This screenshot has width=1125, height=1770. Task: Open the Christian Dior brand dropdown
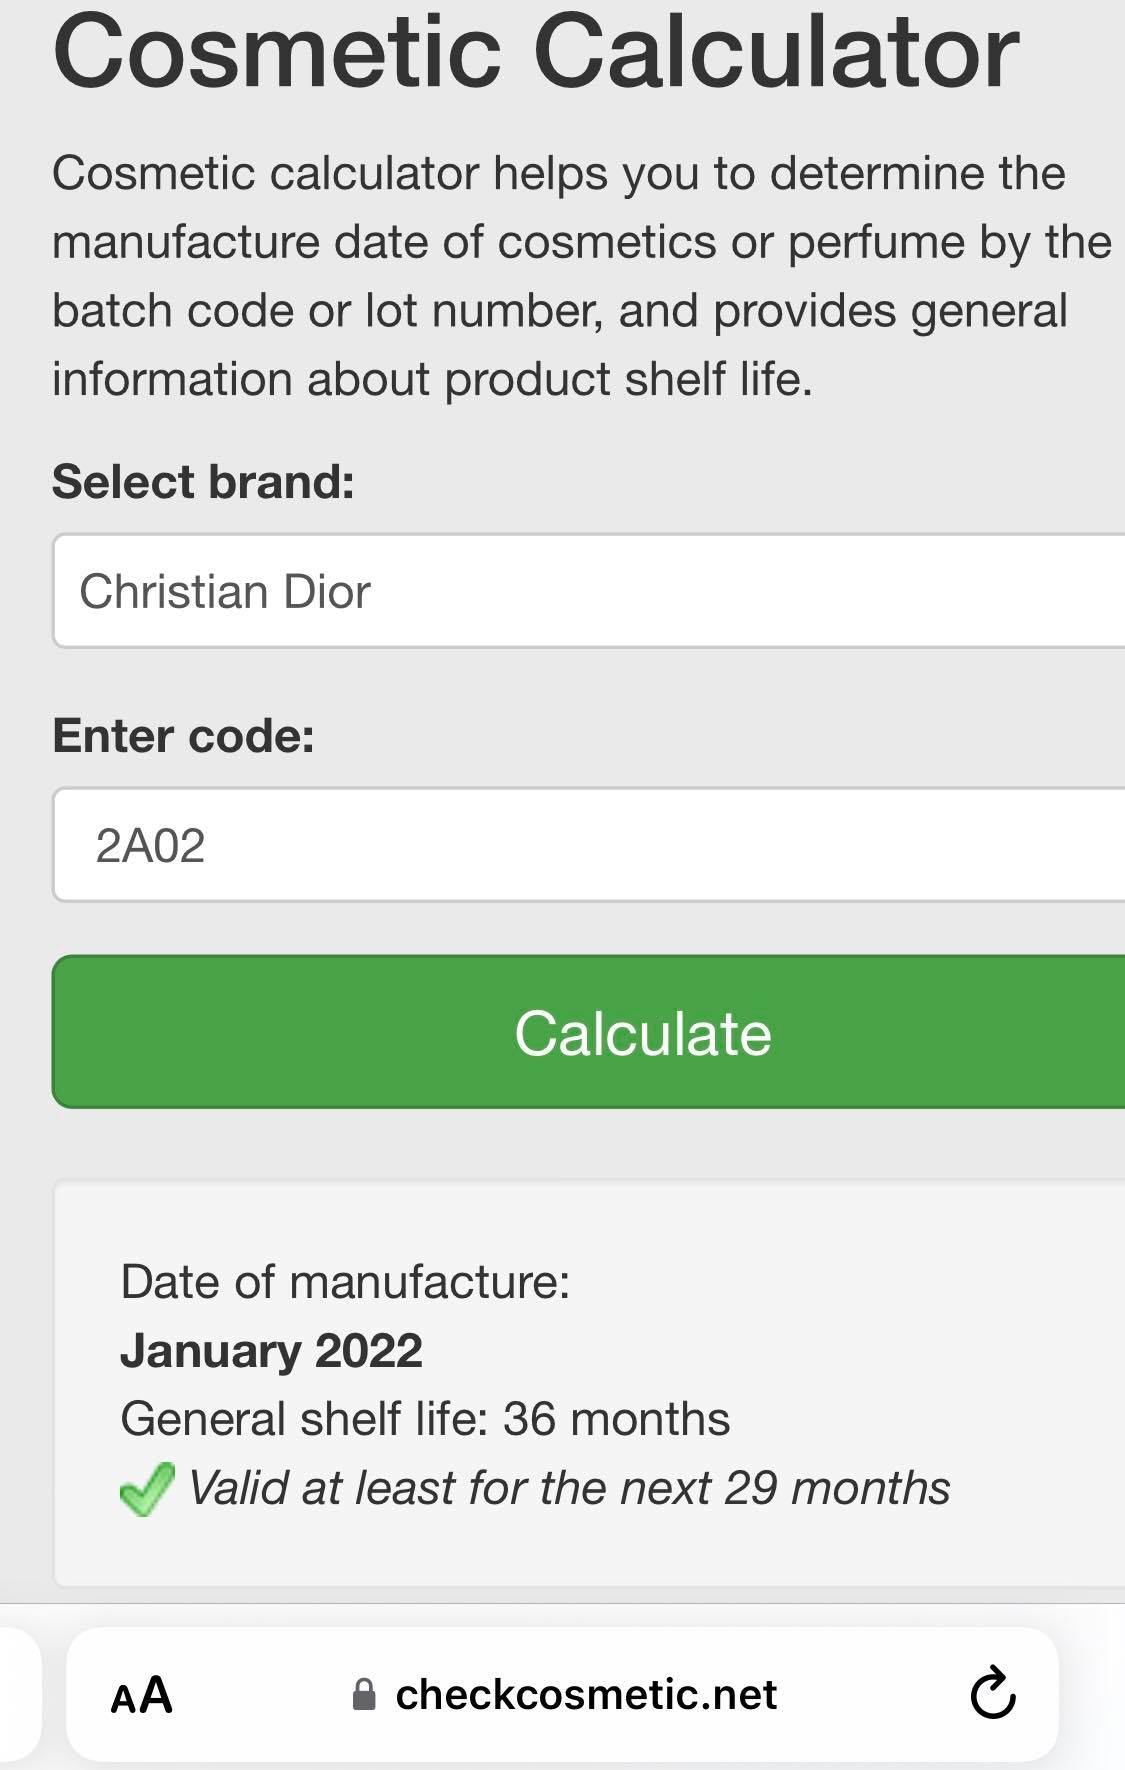click(x=589, y=591)
